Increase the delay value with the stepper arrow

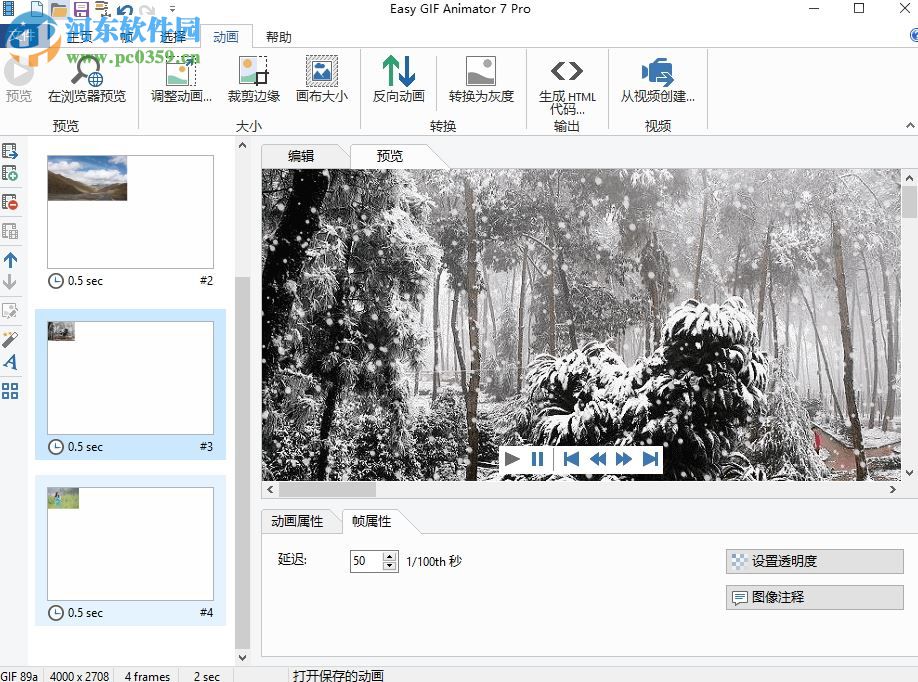click(x=388, y=556)
